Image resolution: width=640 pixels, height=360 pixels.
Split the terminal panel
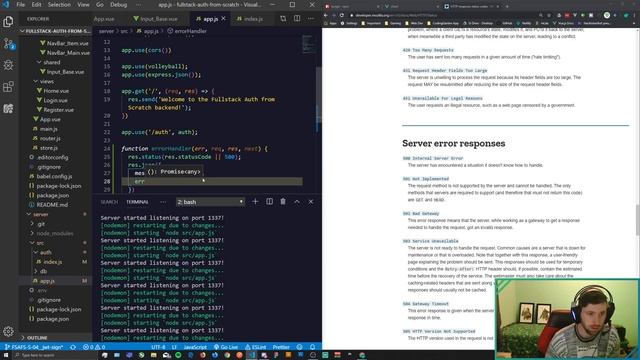tap(269, 202)
